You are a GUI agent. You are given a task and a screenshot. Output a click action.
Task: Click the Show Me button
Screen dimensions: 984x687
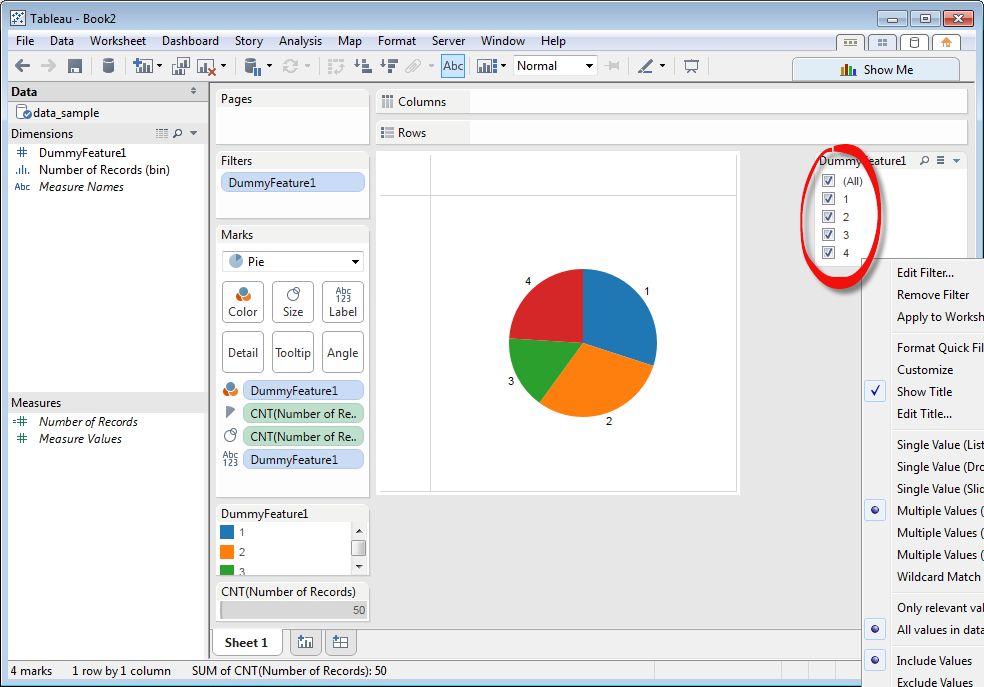[875, 70]
